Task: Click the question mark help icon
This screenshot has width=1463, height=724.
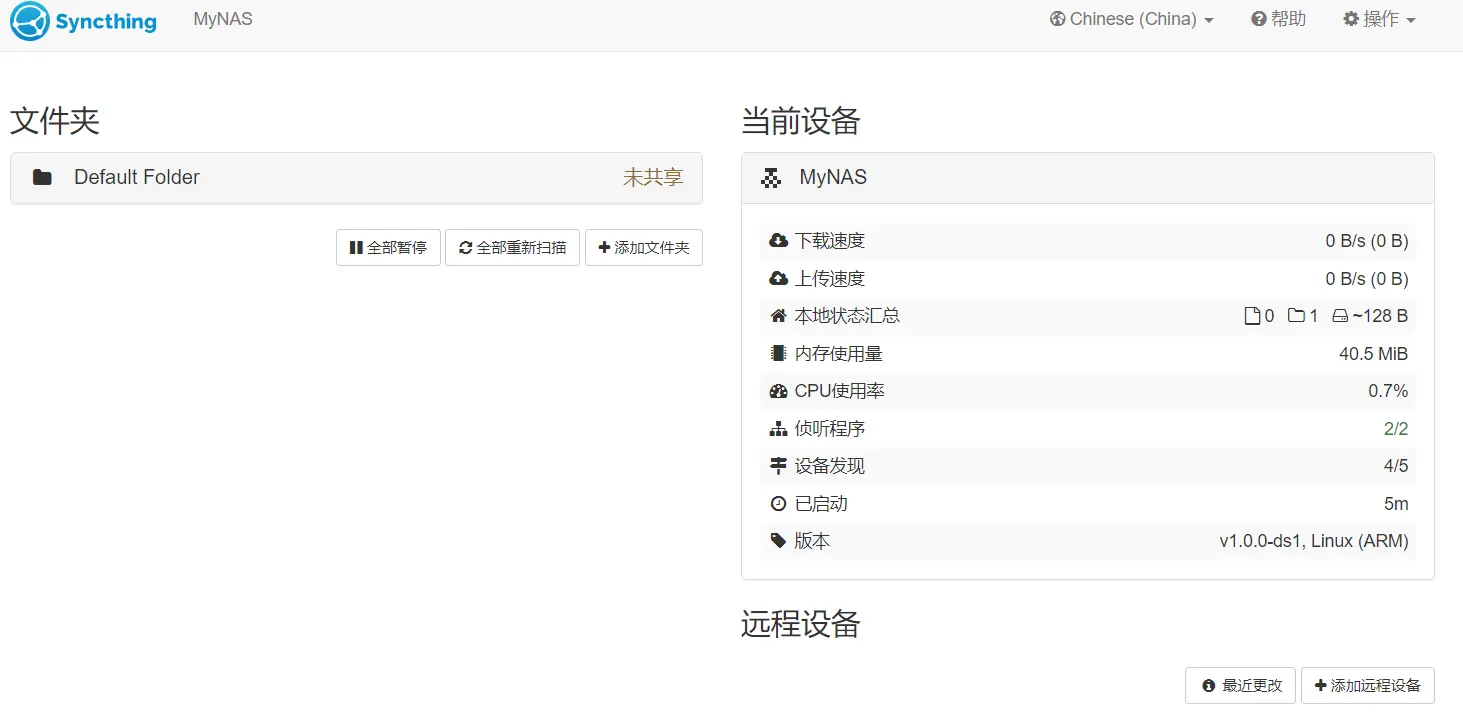Action: [x=1259, y=19]
